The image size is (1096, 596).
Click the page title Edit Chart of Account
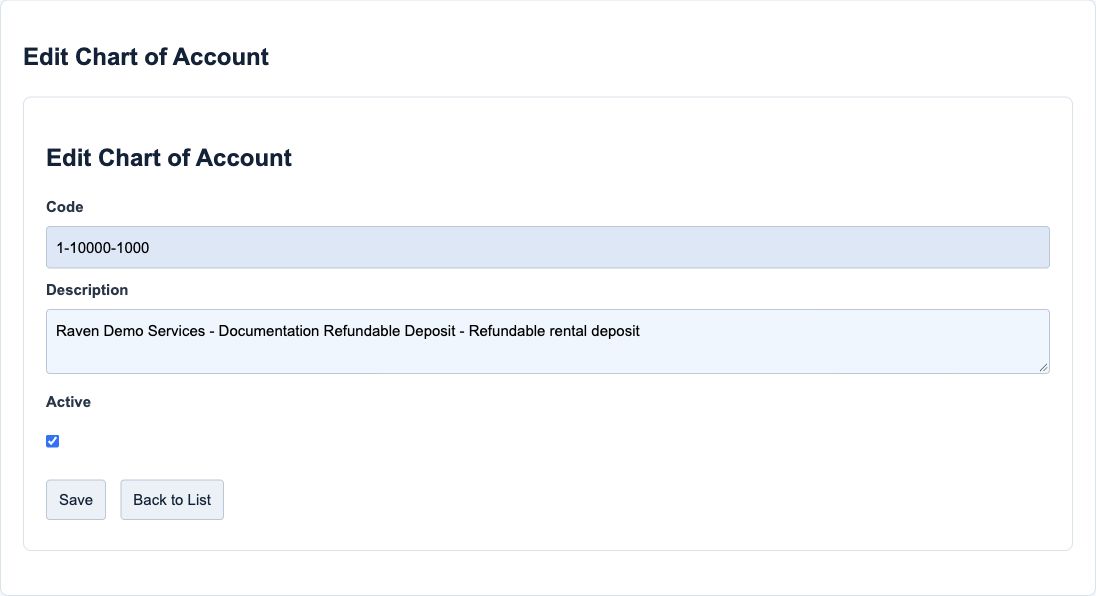(146, 57)
